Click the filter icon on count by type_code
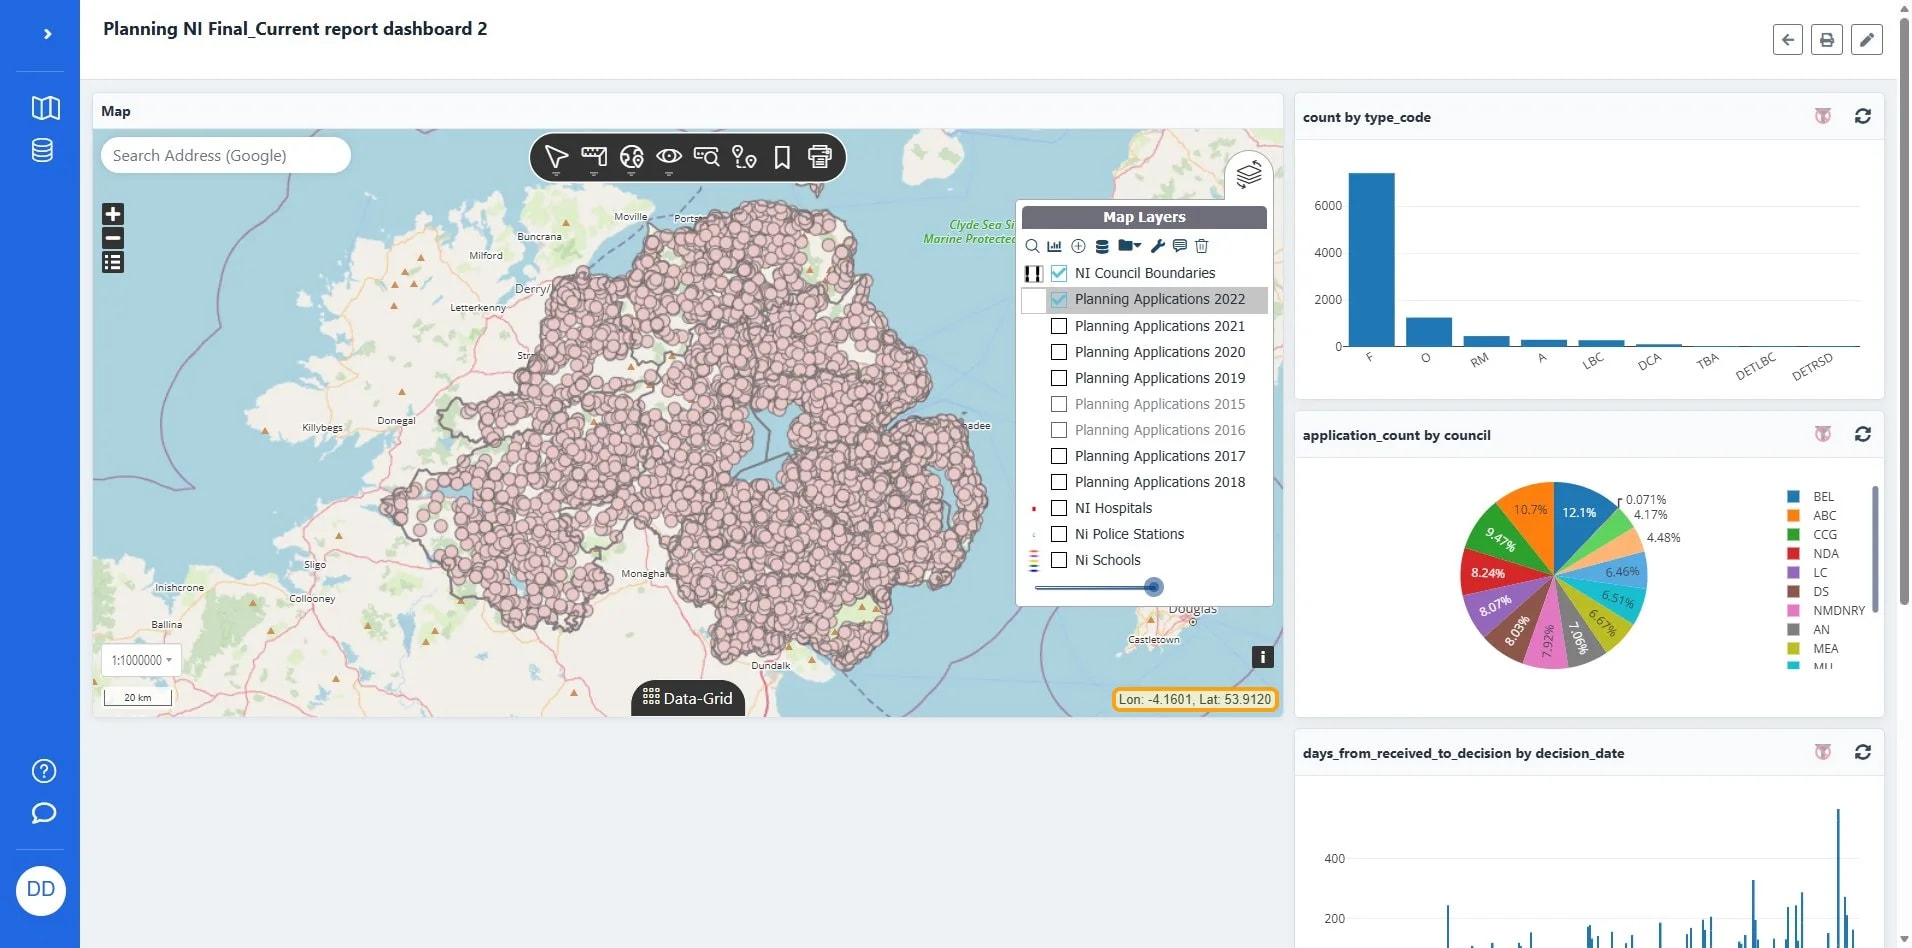 coord(1823,117)
